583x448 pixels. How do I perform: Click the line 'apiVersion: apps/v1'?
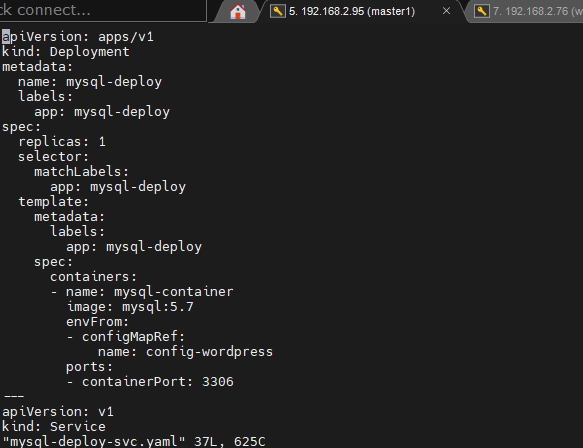[78, 37]
